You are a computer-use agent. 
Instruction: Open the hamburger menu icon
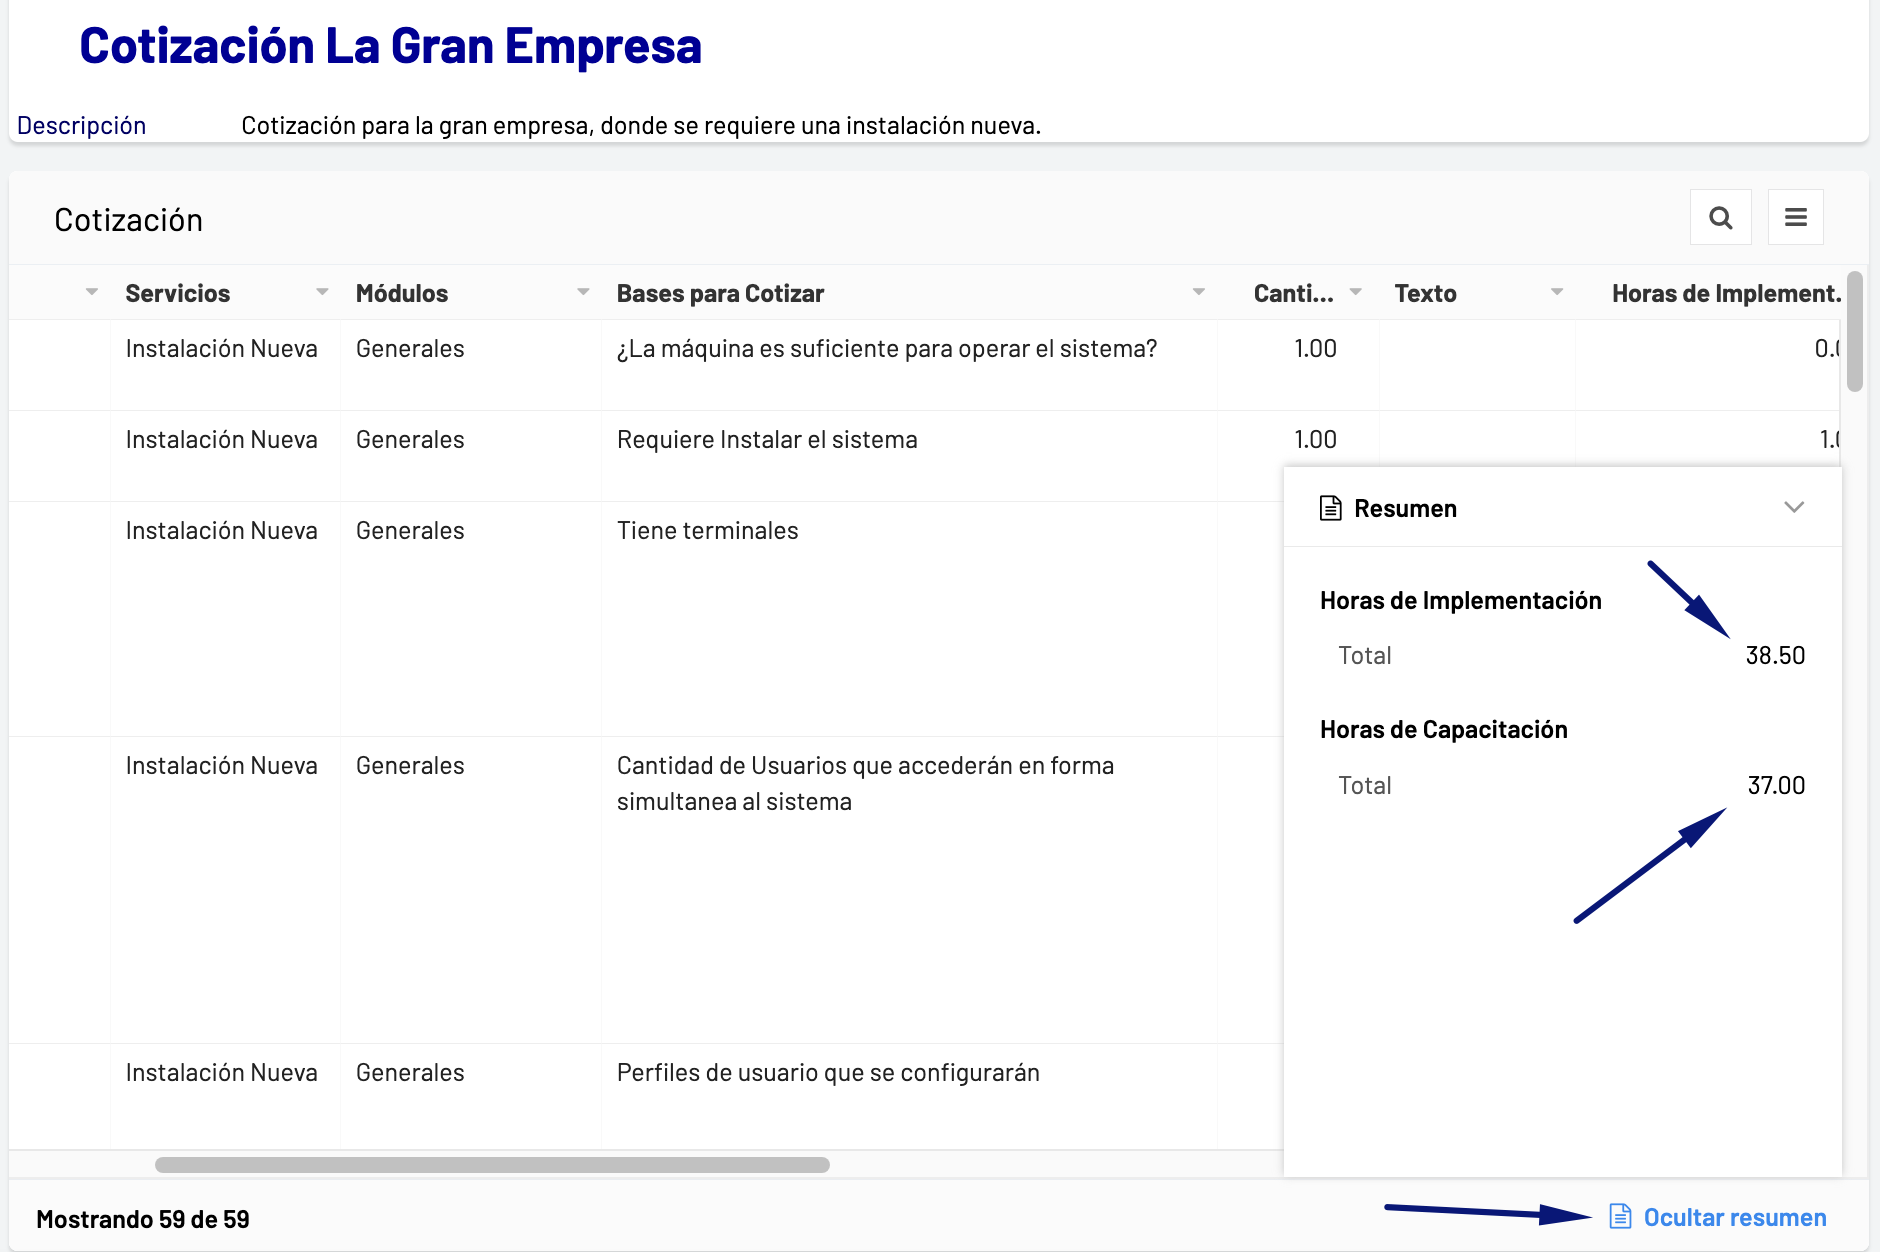[1795, 217]
